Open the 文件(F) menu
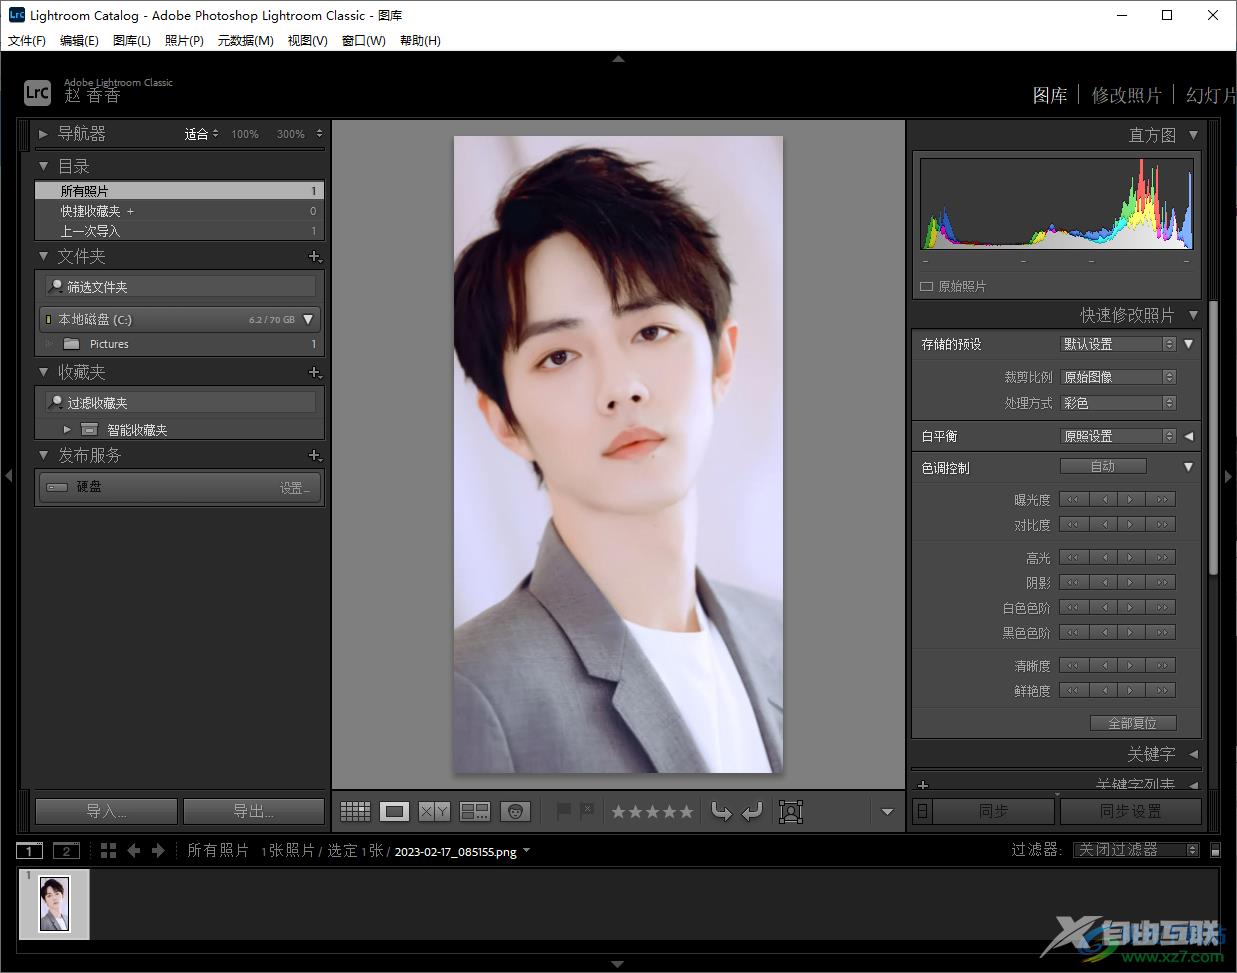Image resolution: width=1237 pixels, height=973 pixels. [x=27, y=41]
